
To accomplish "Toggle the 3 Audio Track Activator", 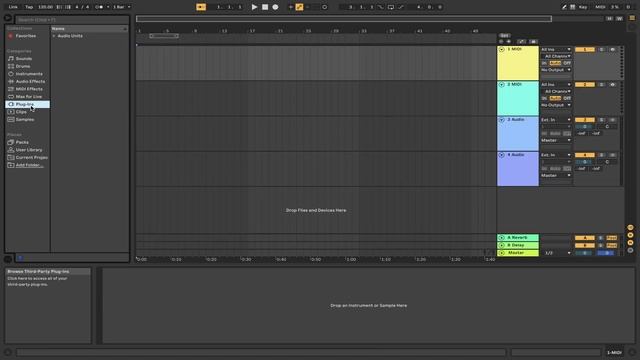I will point(585,120).
